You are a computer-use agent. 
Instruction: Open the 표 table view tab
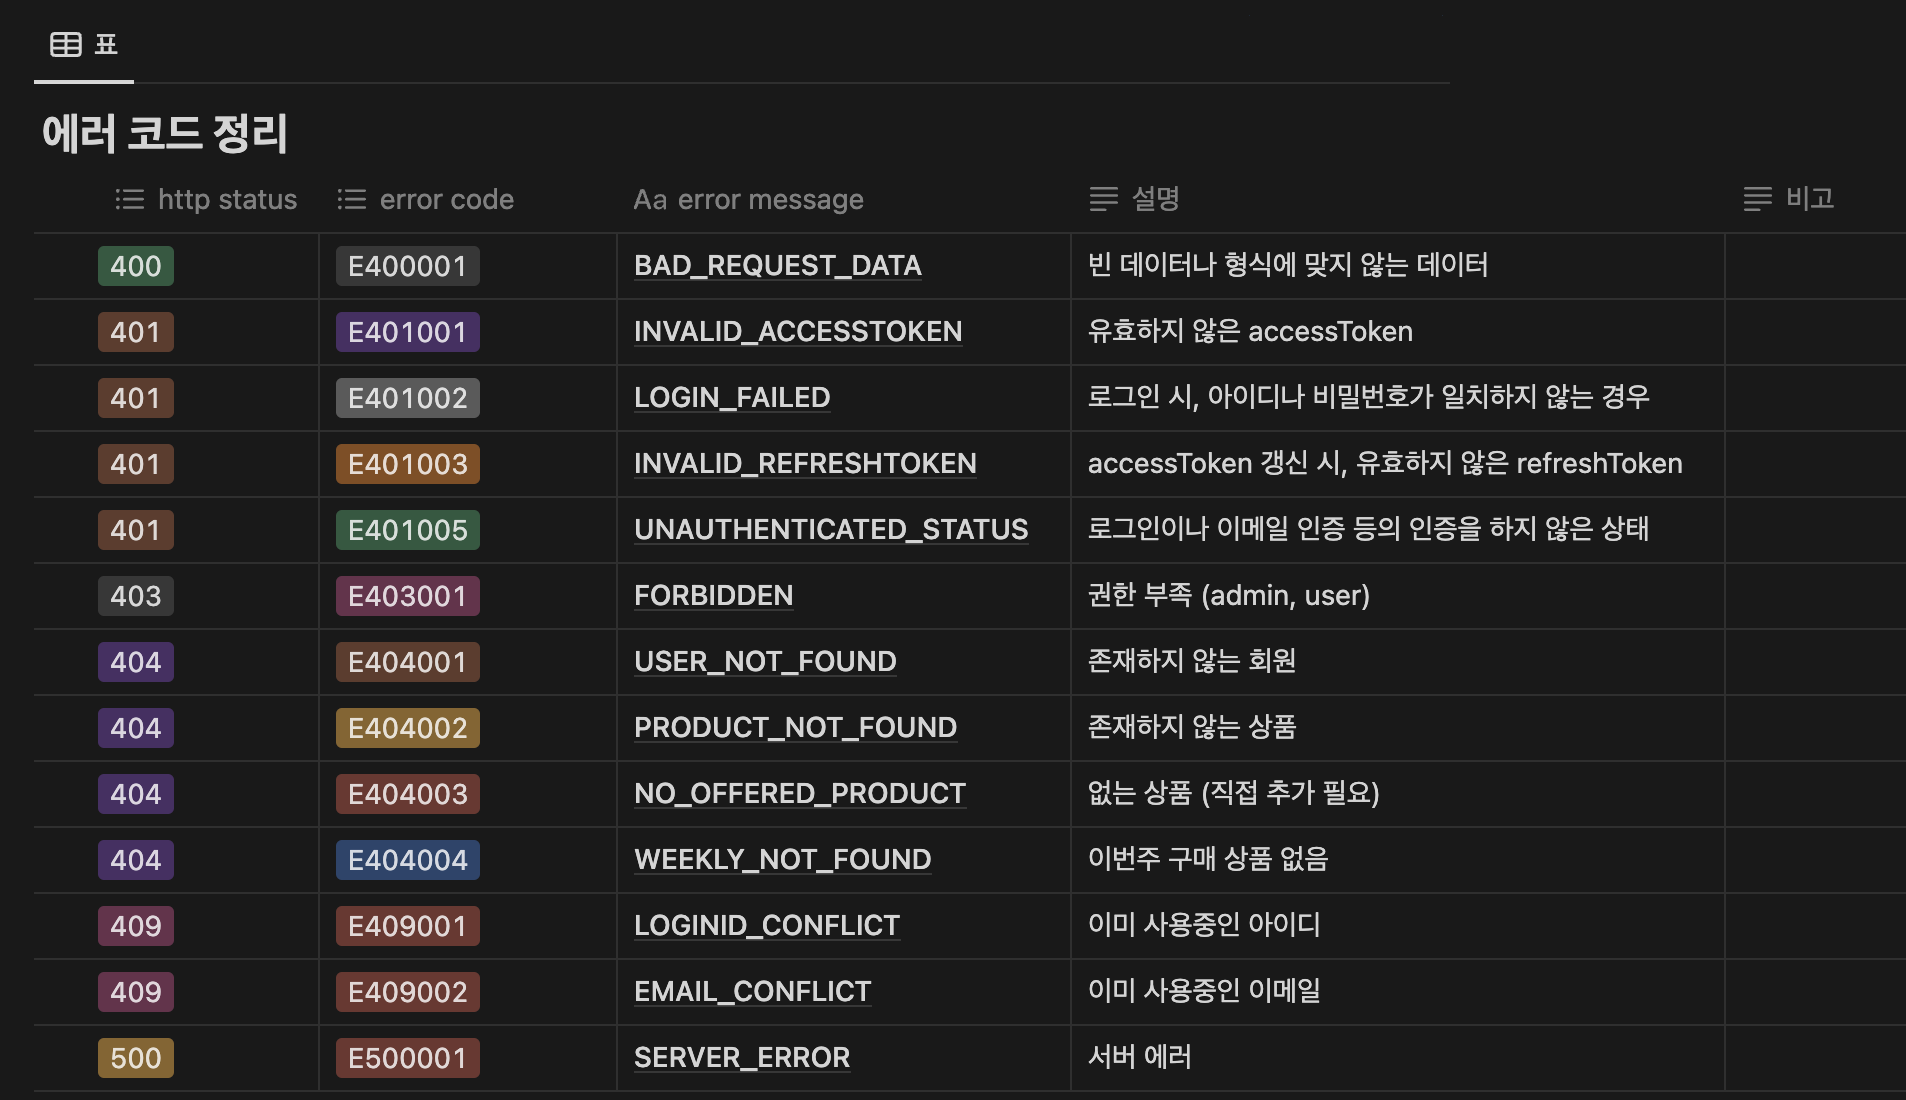[x=84, y=44]
